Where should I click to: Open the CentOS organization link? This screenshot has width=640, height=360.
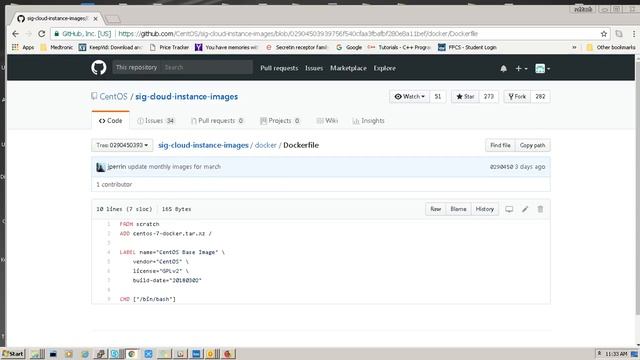coord(113,97)
